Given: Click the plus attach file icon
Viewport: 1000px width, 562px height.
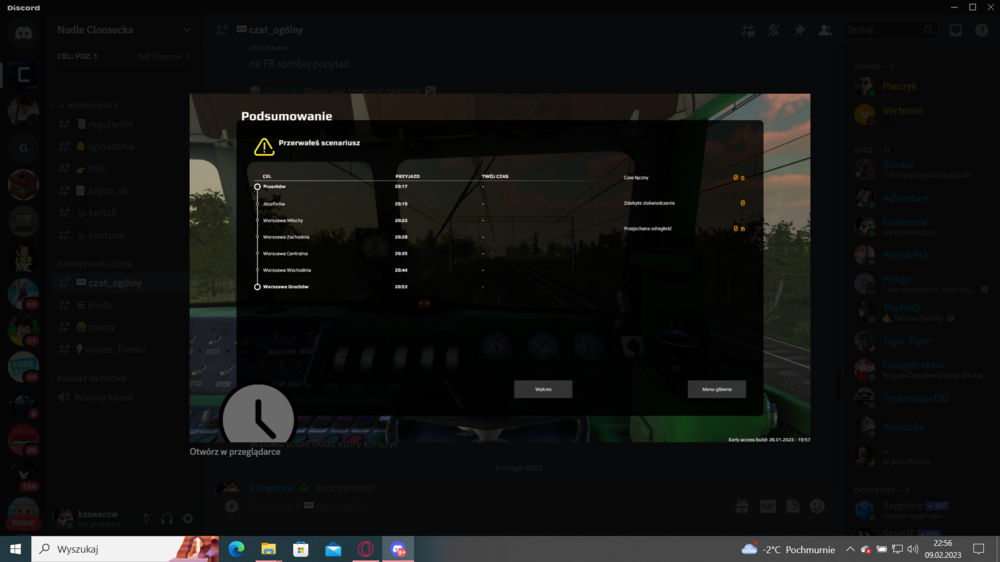Looking at the screenshot, I should (232, 506).
